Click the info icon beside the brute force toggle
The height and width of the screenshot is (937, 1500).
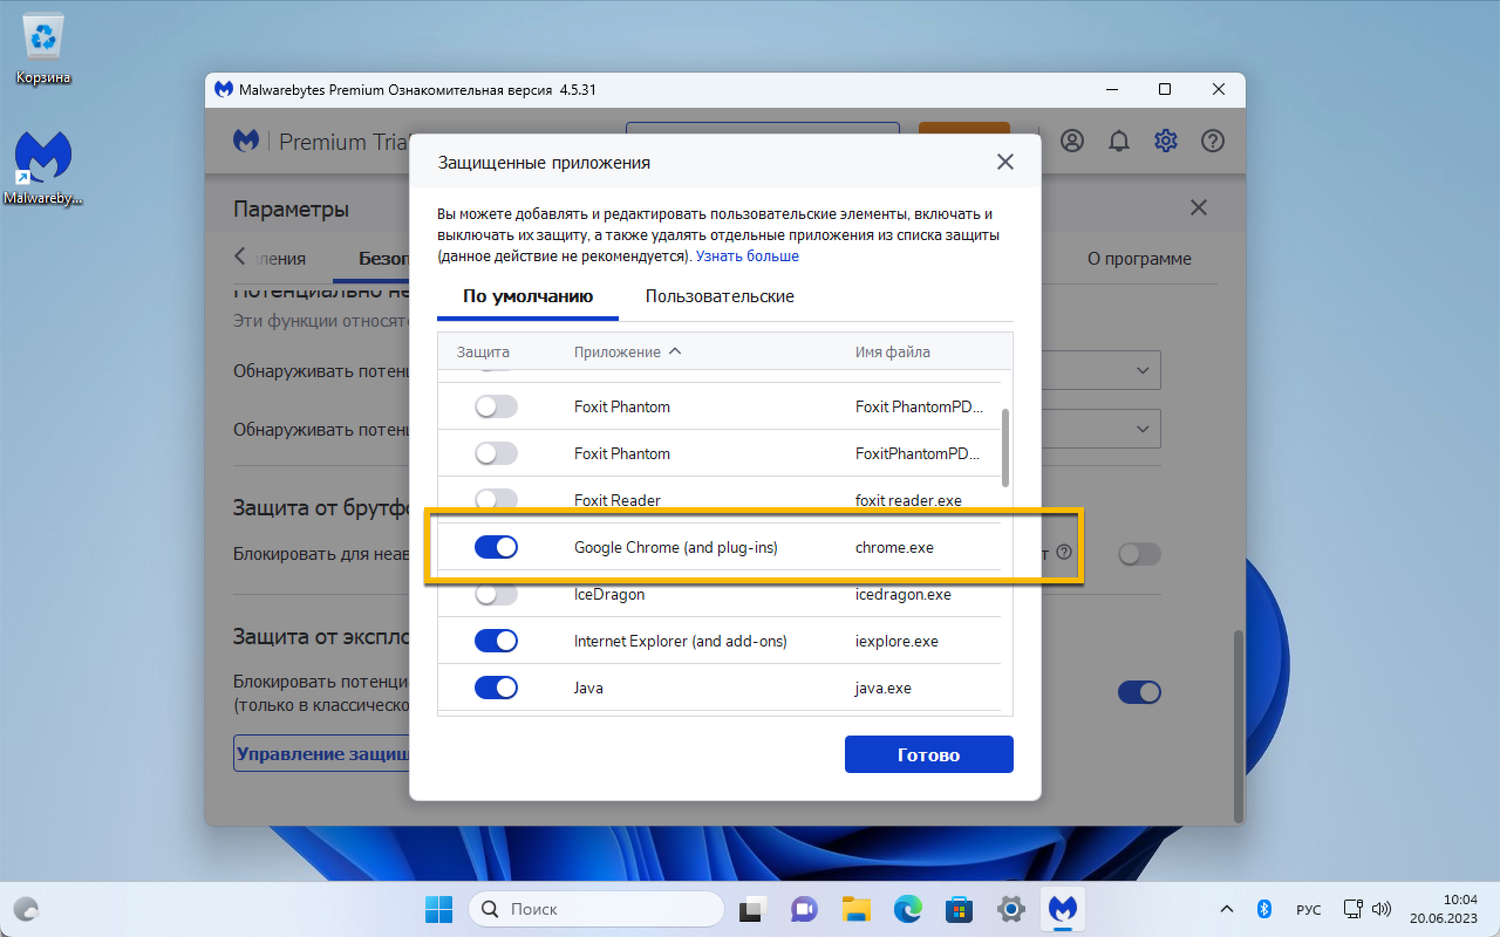(x=1064, y=552)
